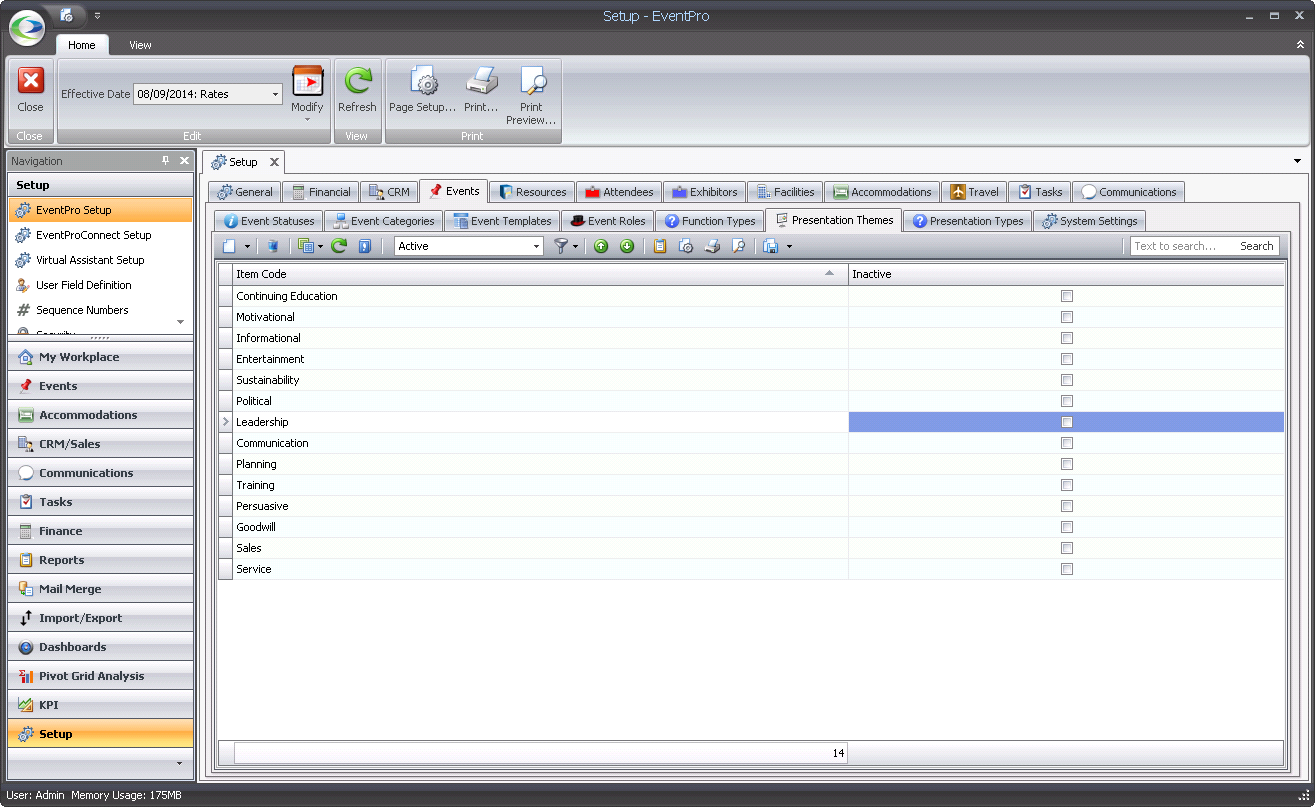This screenshot has width=1315, height=807.
Task: Click the print preview magnifier in grid toolbar
Action: tap(738, 246)
